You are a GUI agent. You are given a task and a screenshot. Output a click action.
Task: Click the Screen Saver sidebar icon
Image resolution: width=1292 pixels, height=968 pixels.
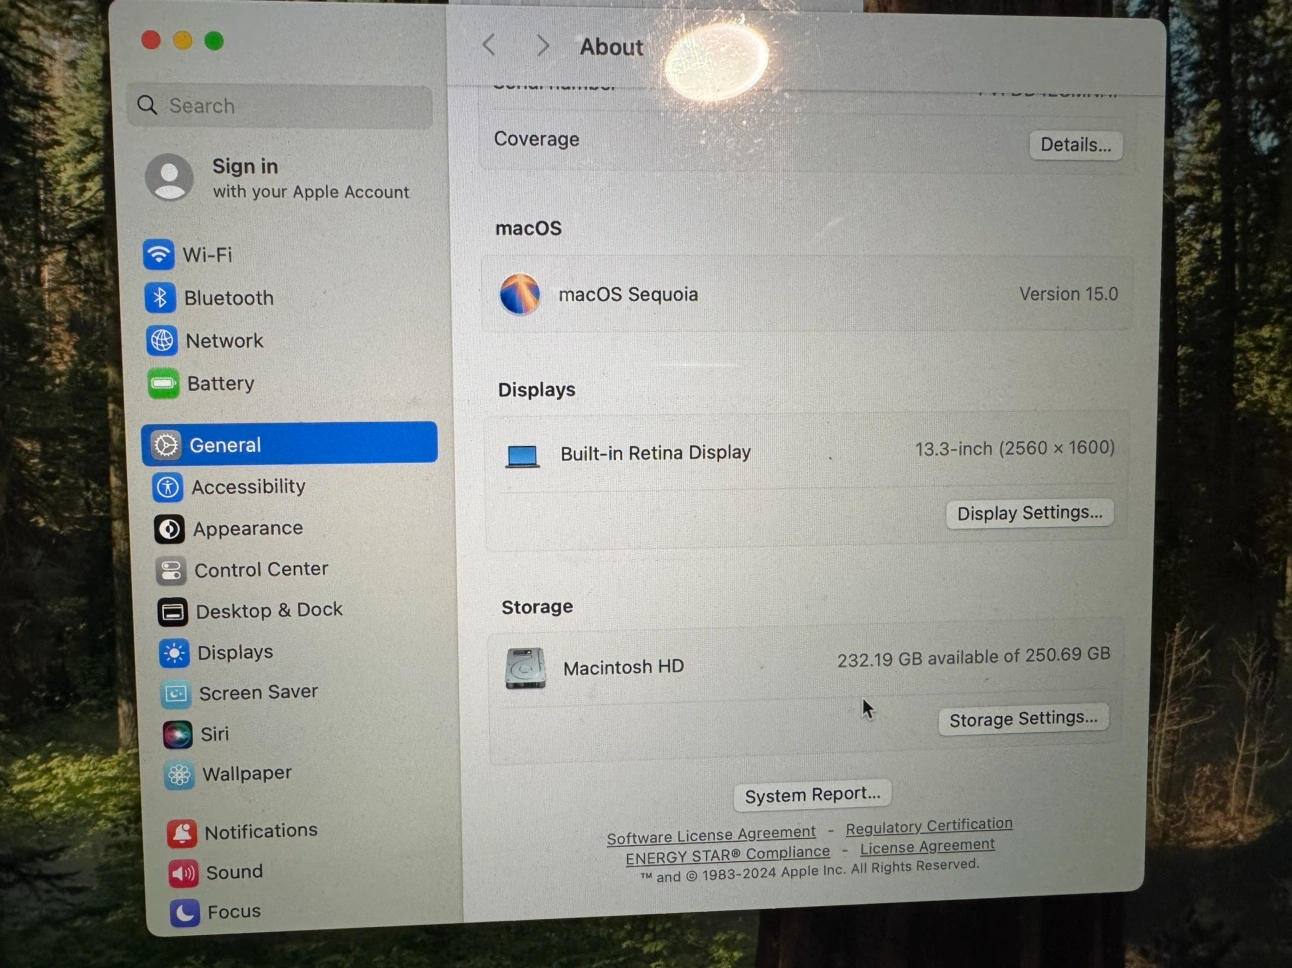point(176,693)
